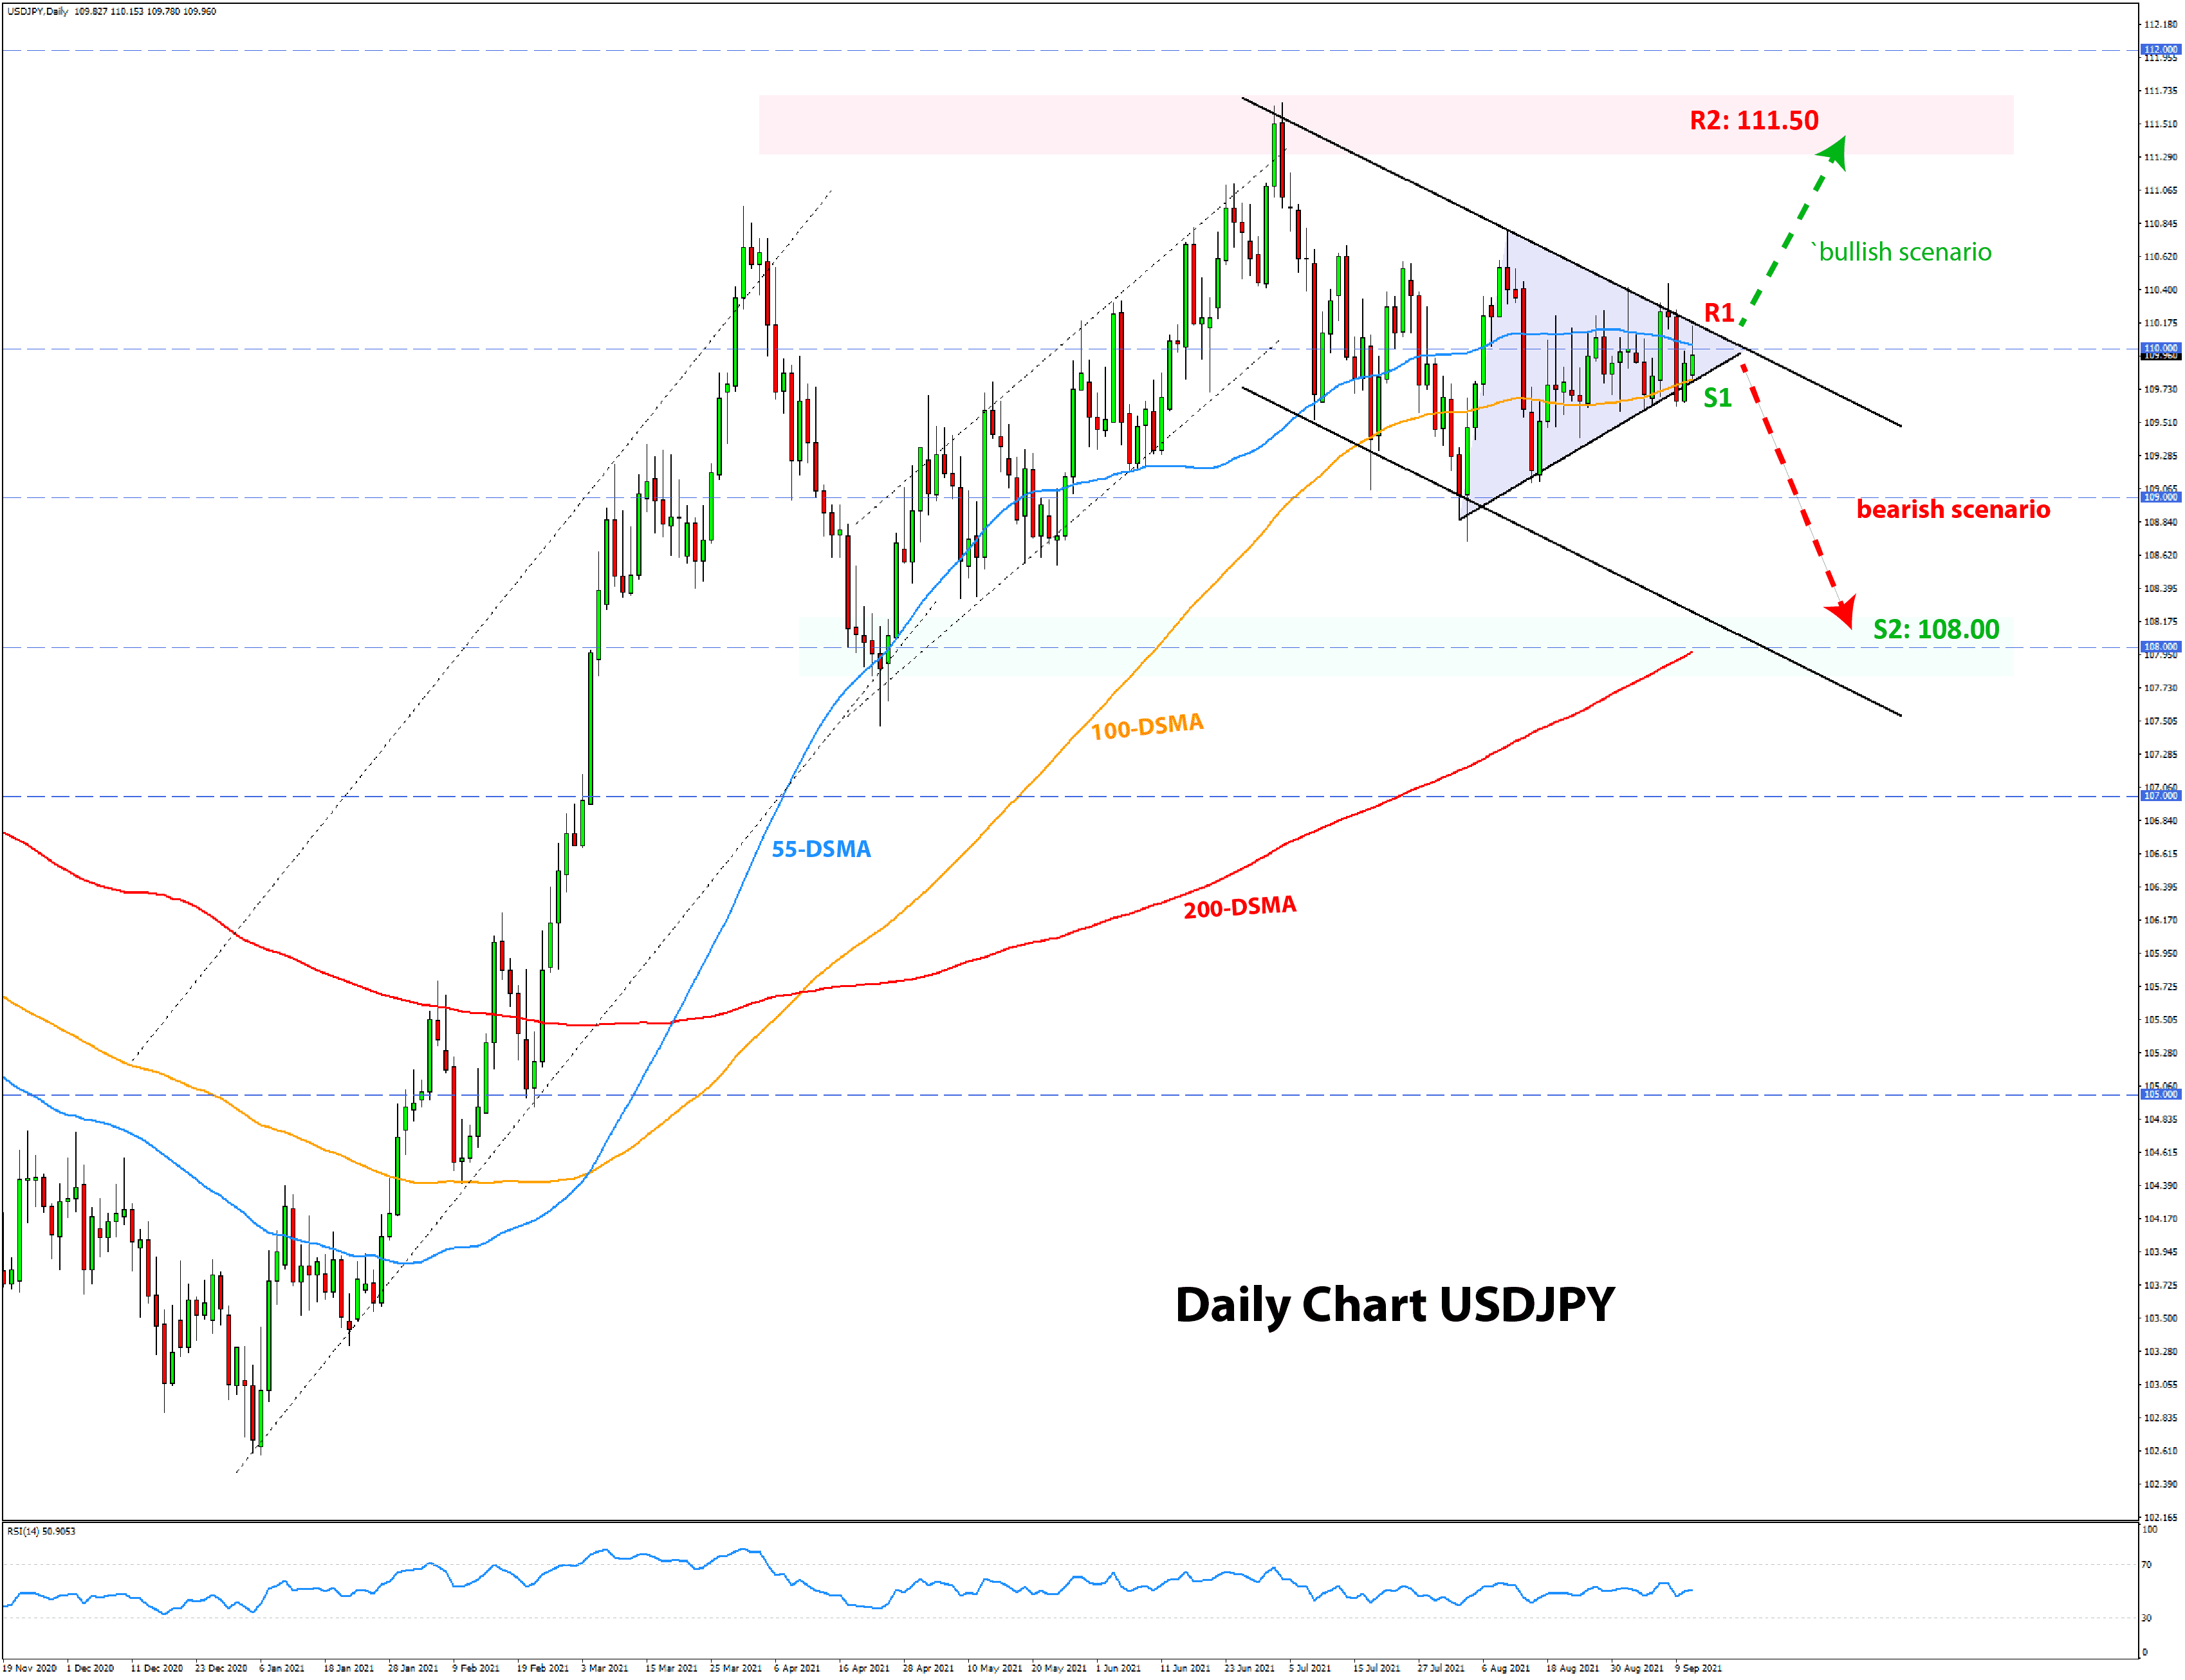The height and width of the screenshot is (1680, 2185).
Task: Click the RSI 70 level label
Action: 2146,1566
